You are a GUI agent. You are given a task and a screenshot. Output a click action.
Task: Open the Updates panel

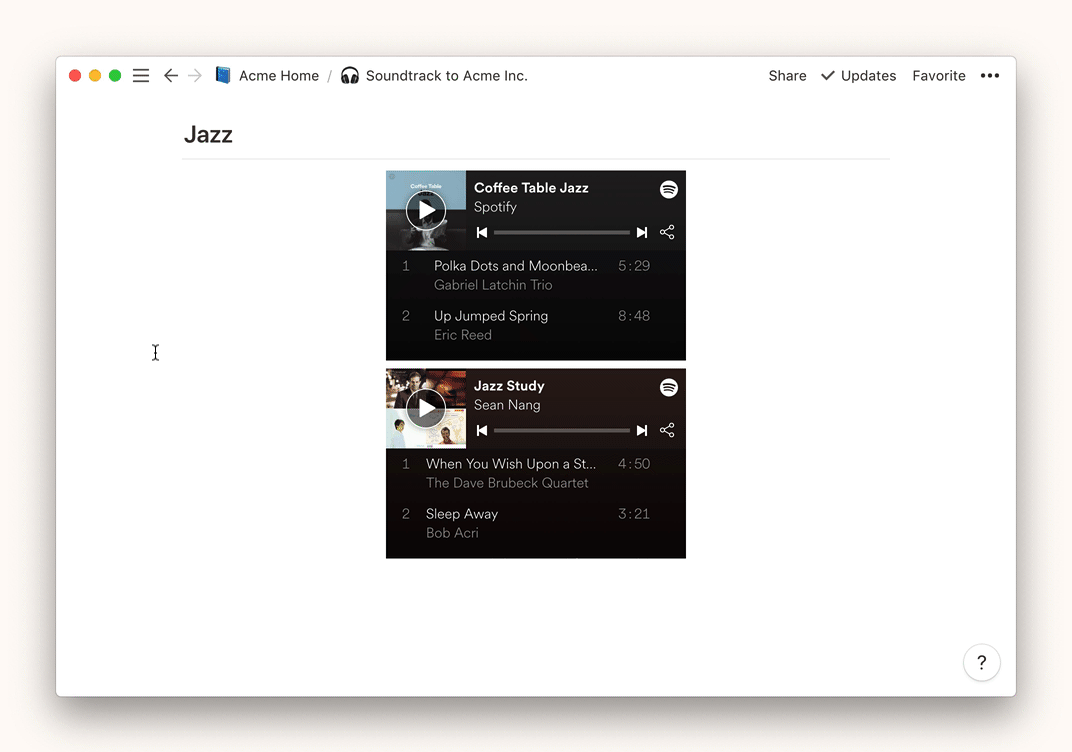click(x=858, y=76)
